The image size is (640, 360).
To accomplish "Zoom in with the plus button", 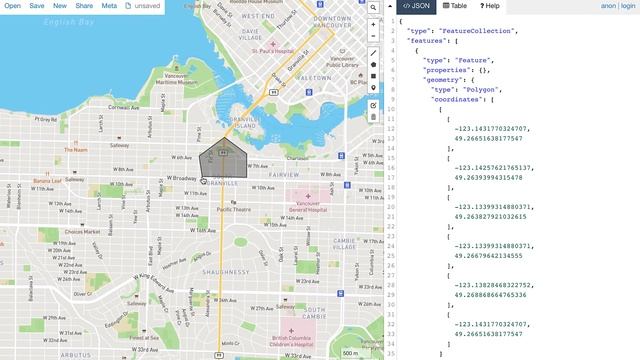I will click(373, 24).
